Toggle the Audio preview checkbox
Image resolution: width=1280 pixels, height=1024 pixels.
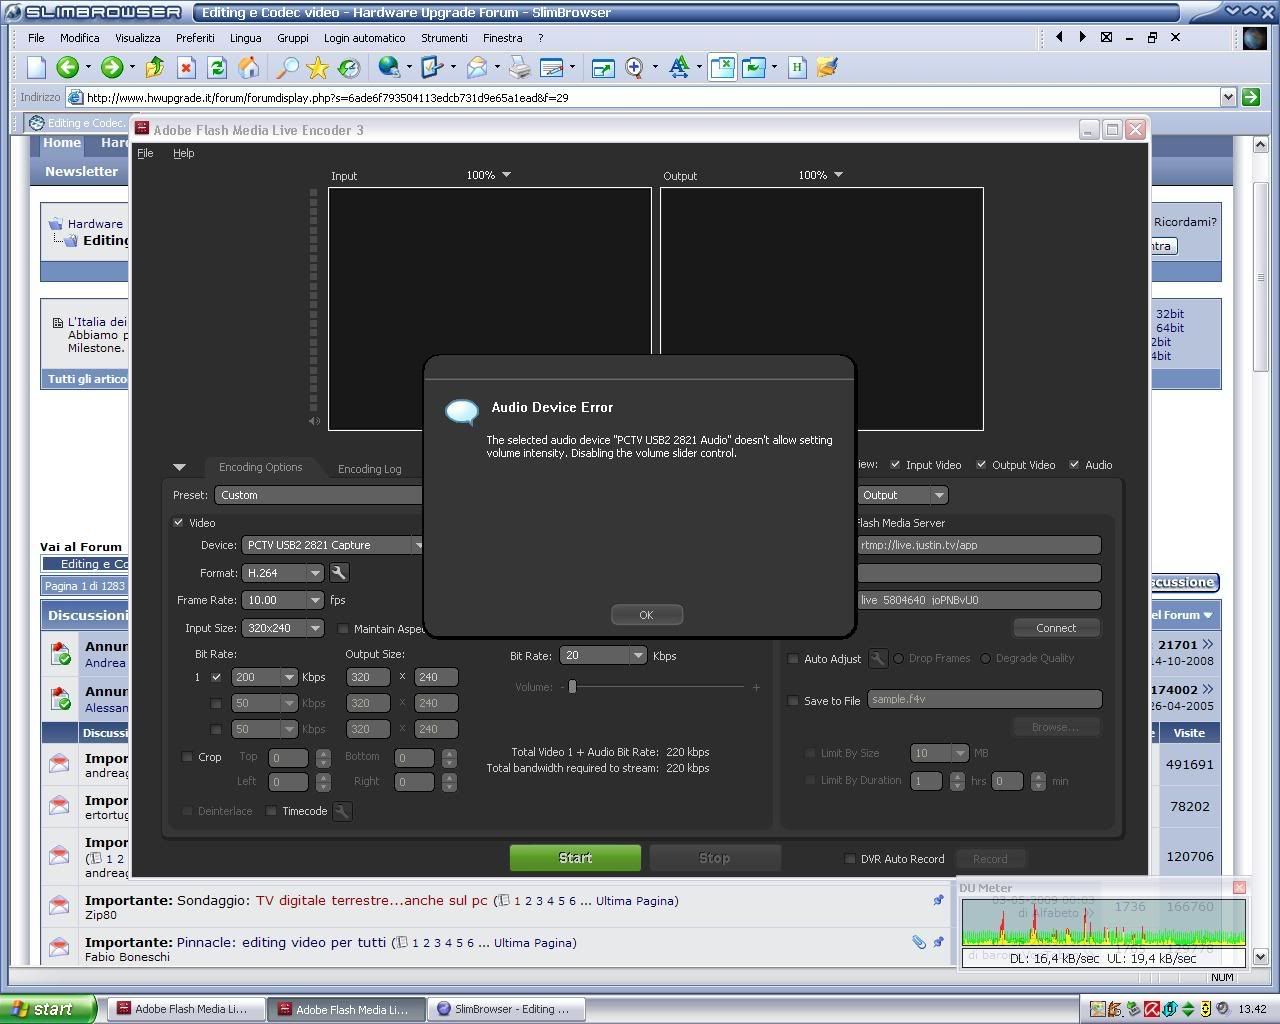[1074, 464]
